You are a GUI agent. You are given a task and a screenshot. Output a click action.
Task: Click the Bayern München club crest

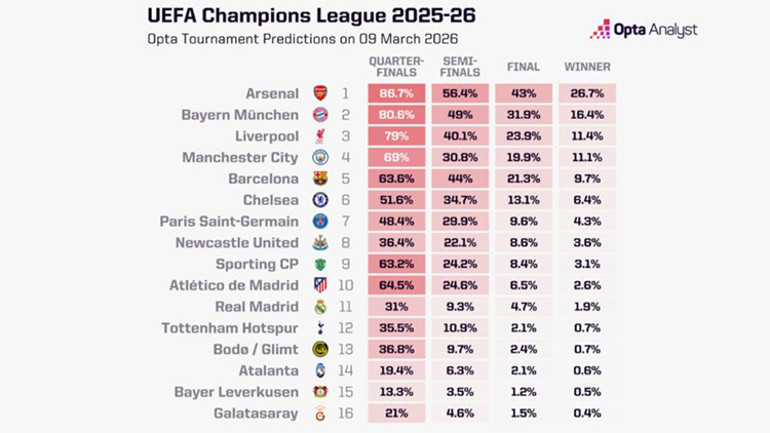point(320,115)
